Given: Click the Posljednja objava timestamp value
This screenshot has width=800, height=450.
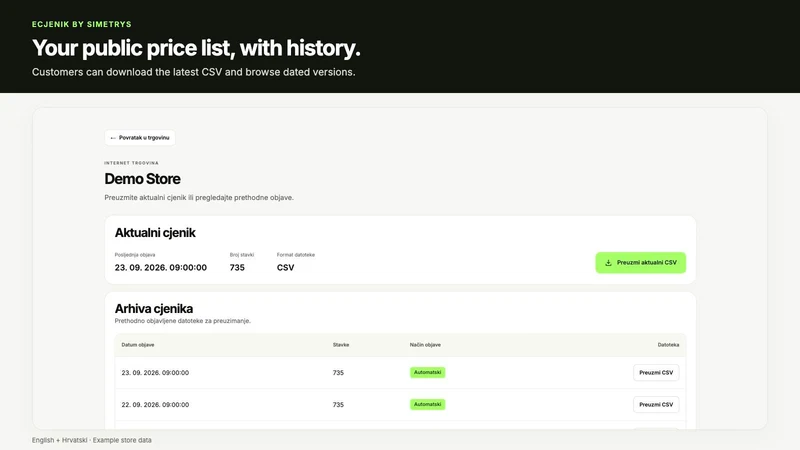Looking at the screenshot, I should click(x=161, y=267).
